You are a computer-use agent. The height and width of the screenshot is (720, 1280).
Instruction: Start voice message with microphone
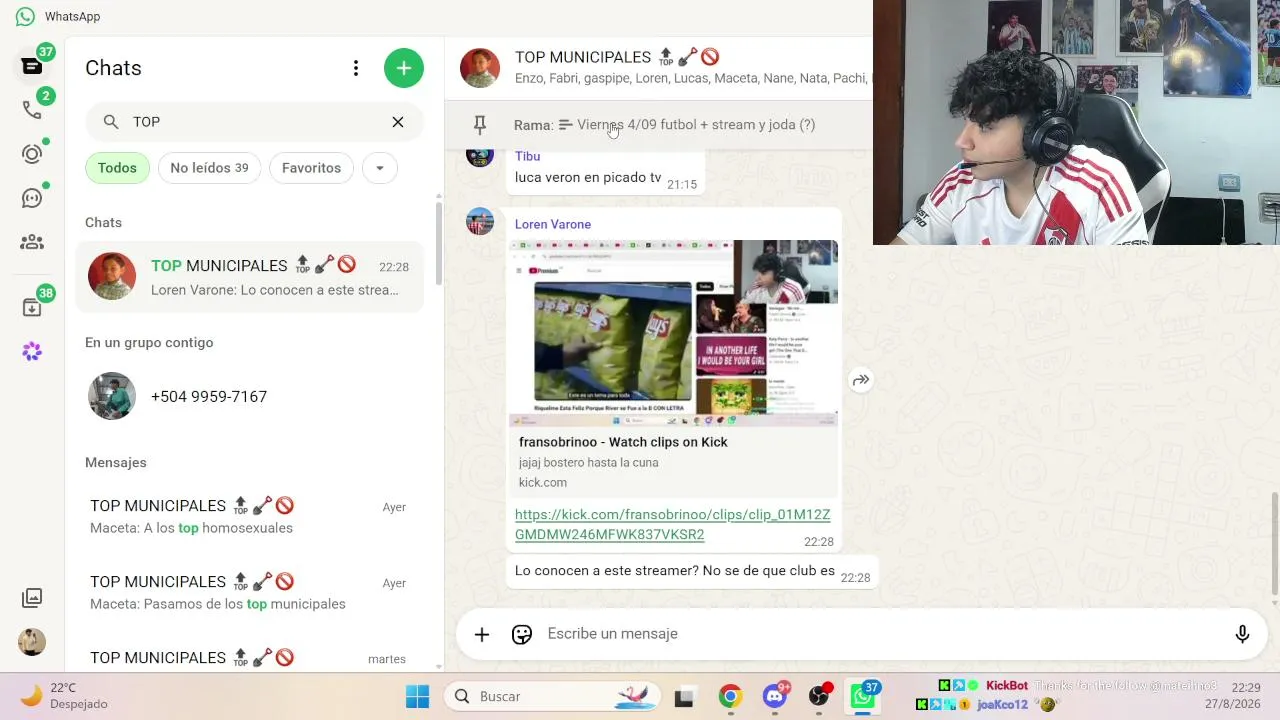pos(1242,634)
